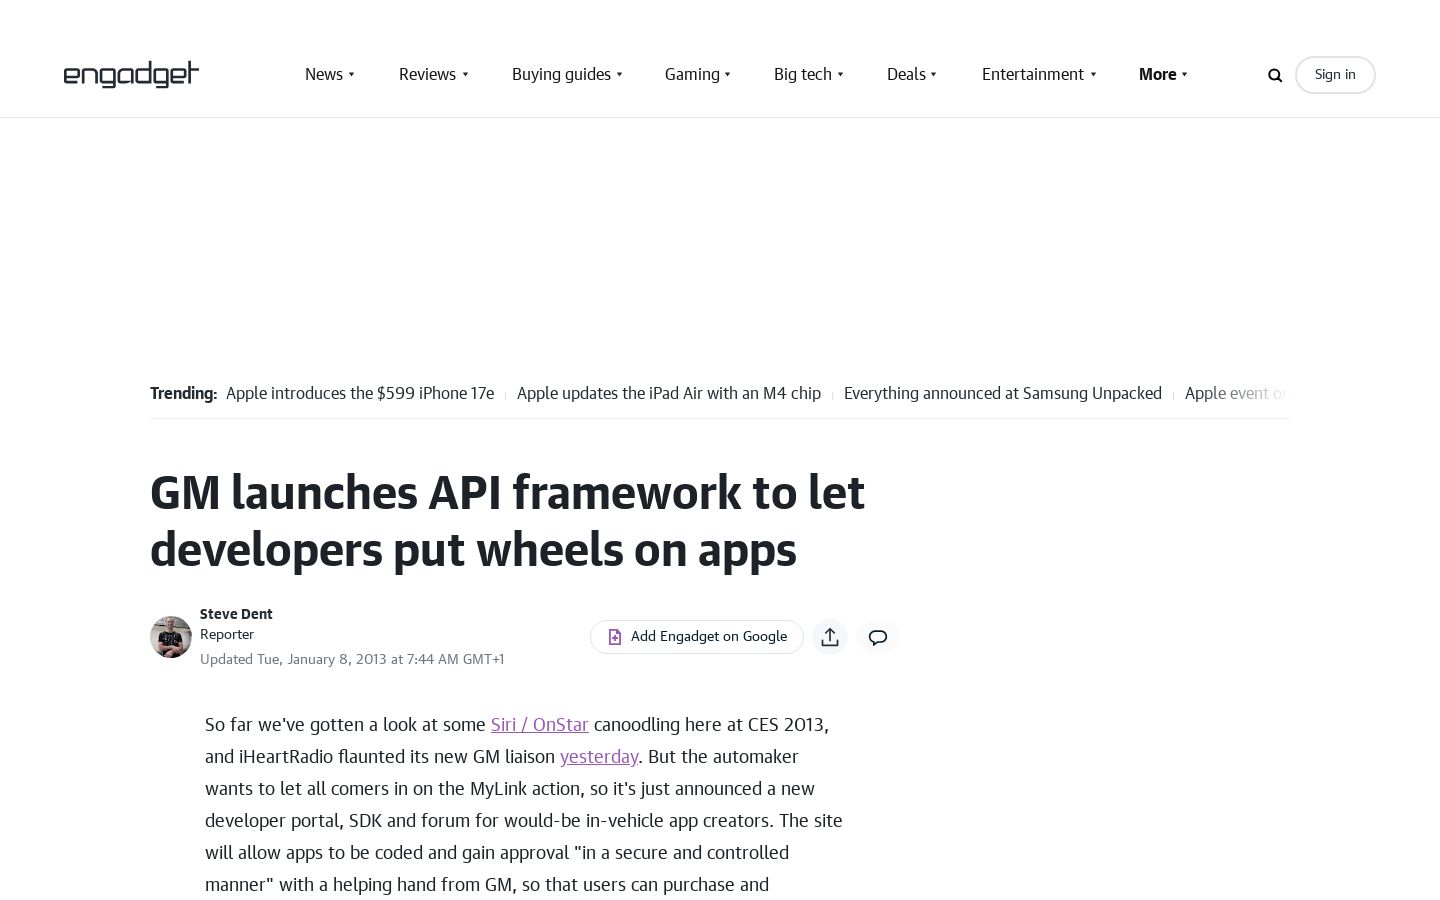This screenshot has height=900, width=1440.
Task: Expand the Big tech dropdown arrow
Action: [x=841, y=74]
